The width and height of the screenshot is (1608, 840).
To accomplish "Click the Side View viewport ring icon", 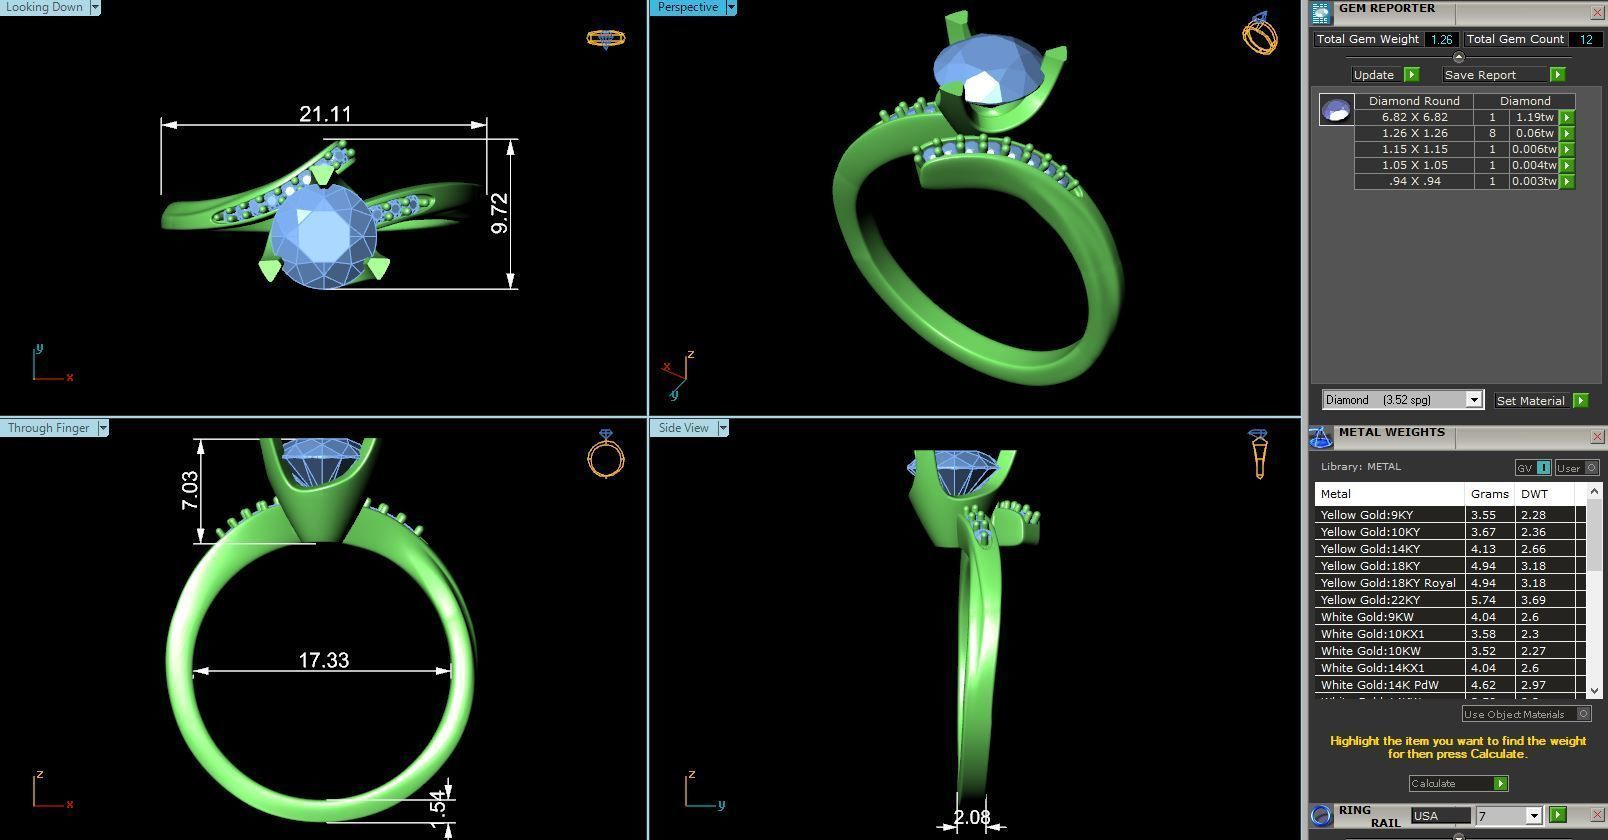I will click(1258, 454).
